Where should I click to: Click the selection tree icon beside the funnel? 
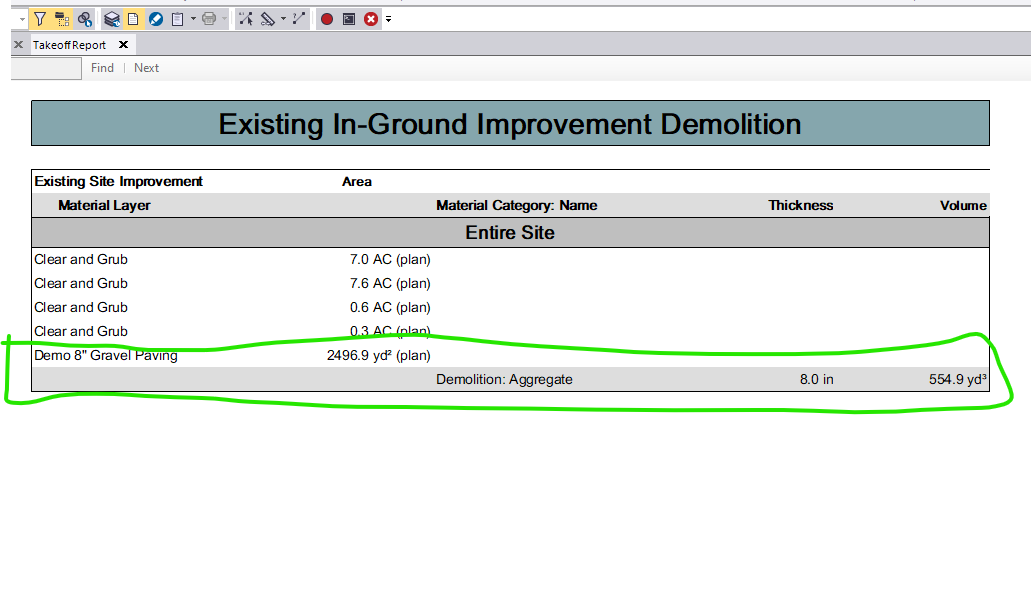[x=62, y=18]
